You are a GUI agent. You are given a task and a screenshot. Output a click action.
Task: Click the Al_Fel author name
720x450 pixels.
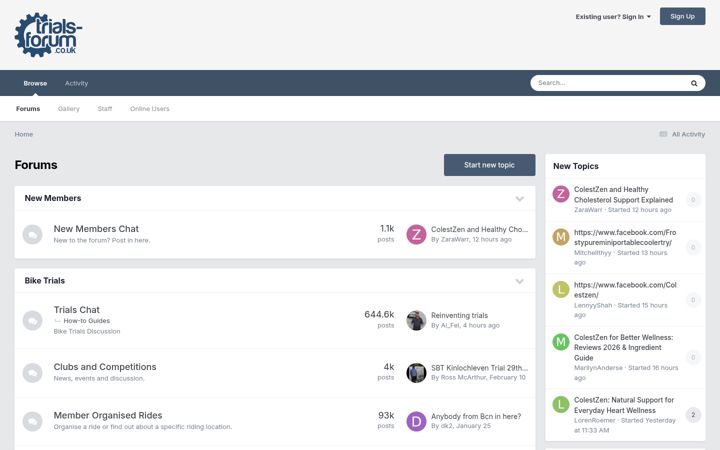(450, 326)
